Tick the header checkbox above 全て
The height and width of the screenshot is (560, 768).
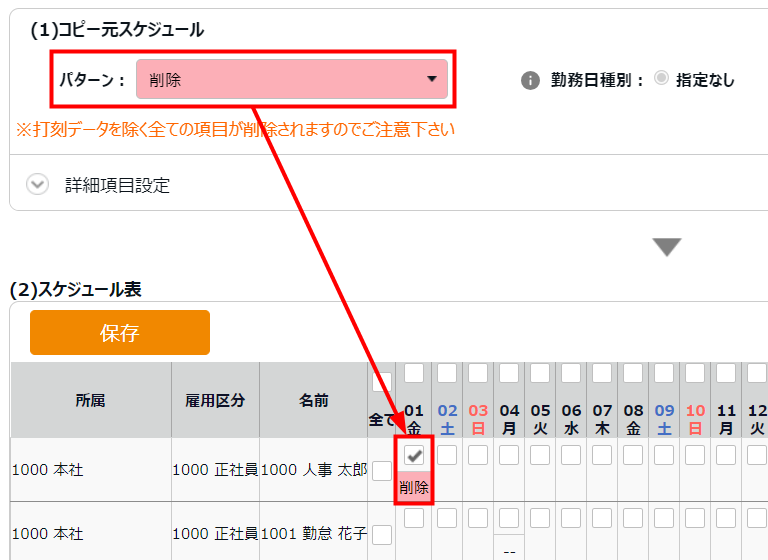pyautogui.click(x=382, y=381)
